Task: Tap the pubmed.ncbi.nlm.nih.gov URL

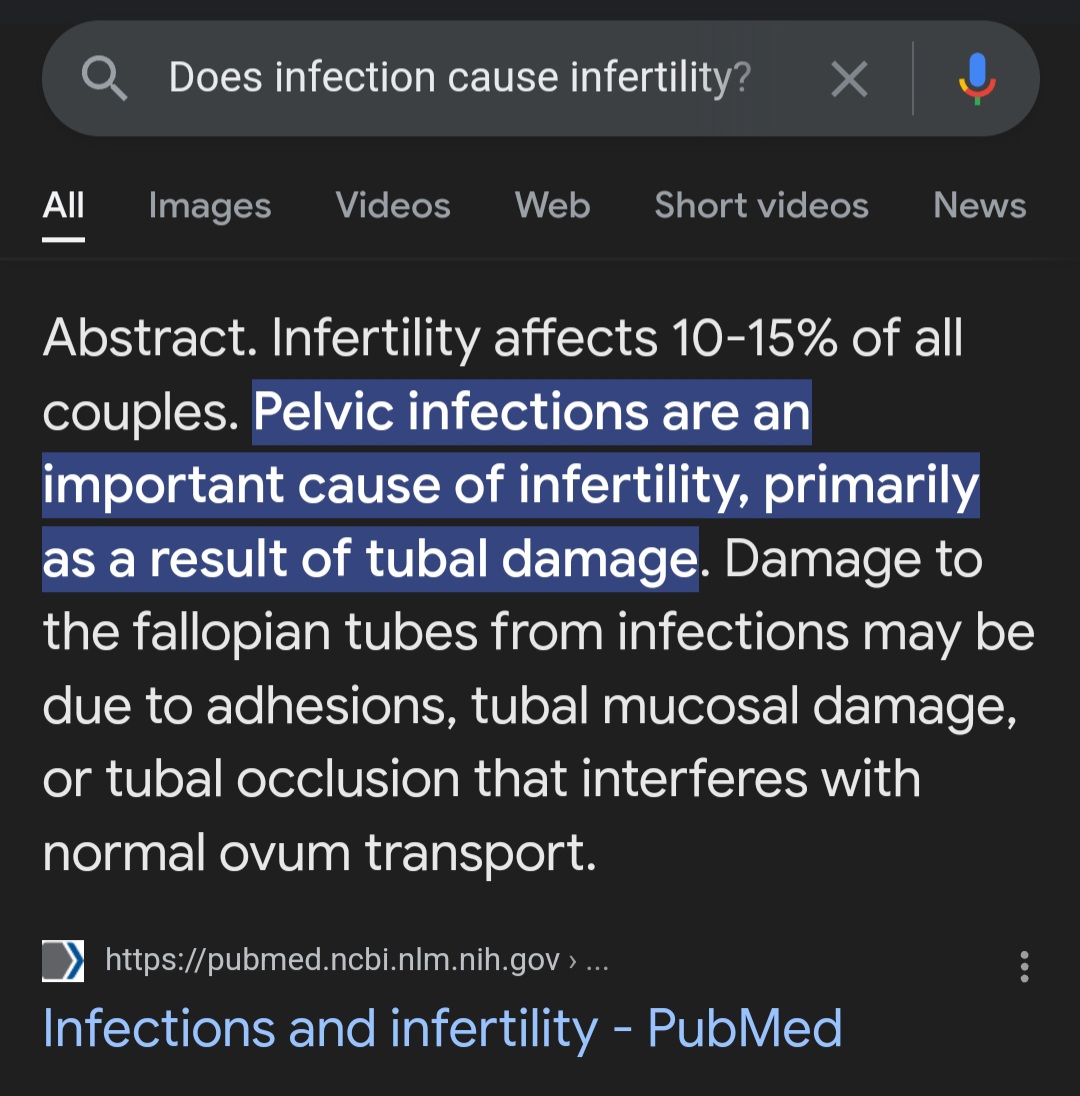Action: click(x=332, y=961)
